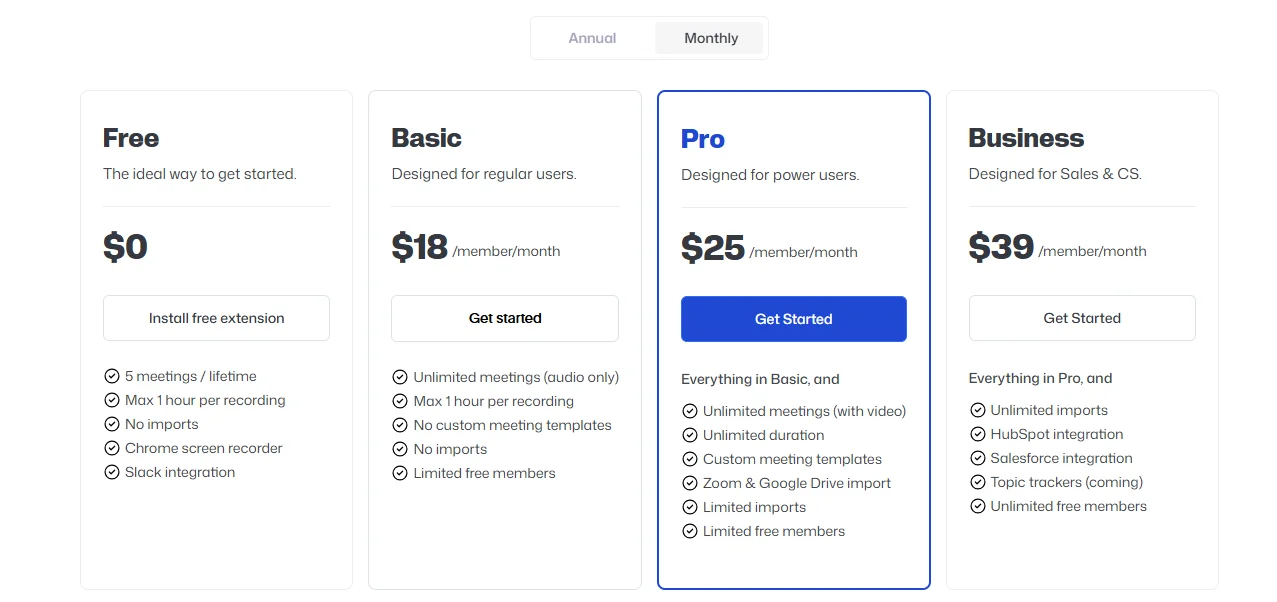Click the checkmark icon next to 'Salesforce integration'
Image resolution: width=1277 pixels, height=602 pixels.
977,458
